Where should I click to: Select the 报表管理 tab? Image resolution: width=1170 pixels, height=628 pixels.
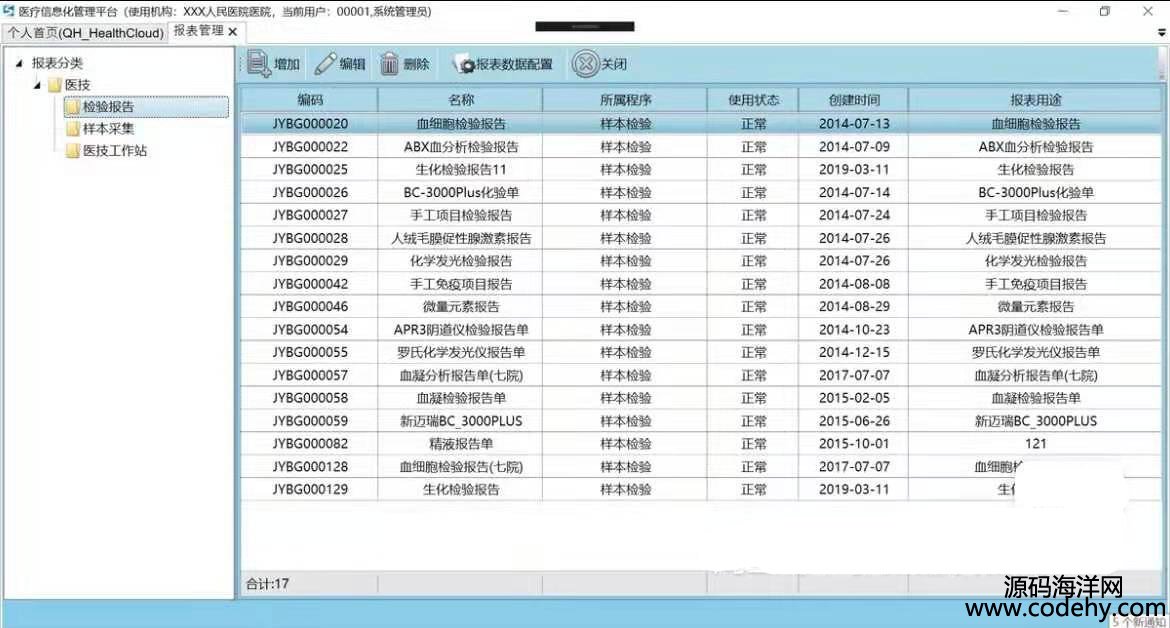point(198,31)
